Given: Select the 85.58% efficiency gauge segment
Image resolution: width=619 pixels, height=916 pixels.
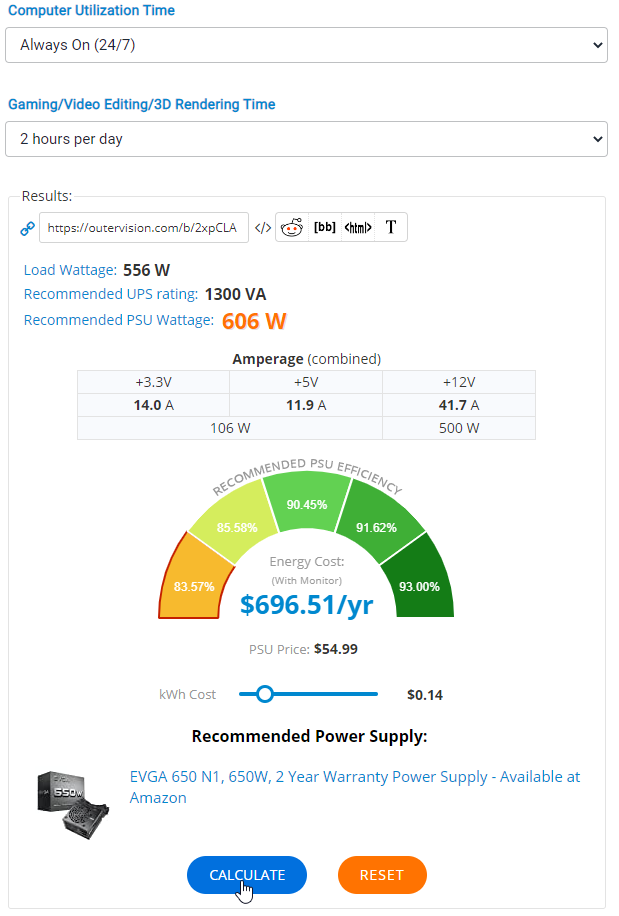Looking at the screenshot, I should click(236, 527).
